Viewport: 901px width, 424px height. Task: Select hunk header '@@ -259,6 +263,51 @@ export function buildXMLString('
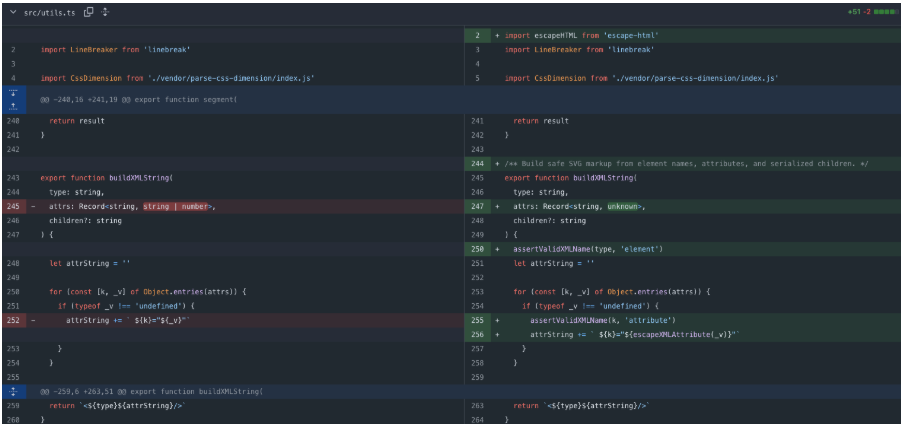(151, 391)
